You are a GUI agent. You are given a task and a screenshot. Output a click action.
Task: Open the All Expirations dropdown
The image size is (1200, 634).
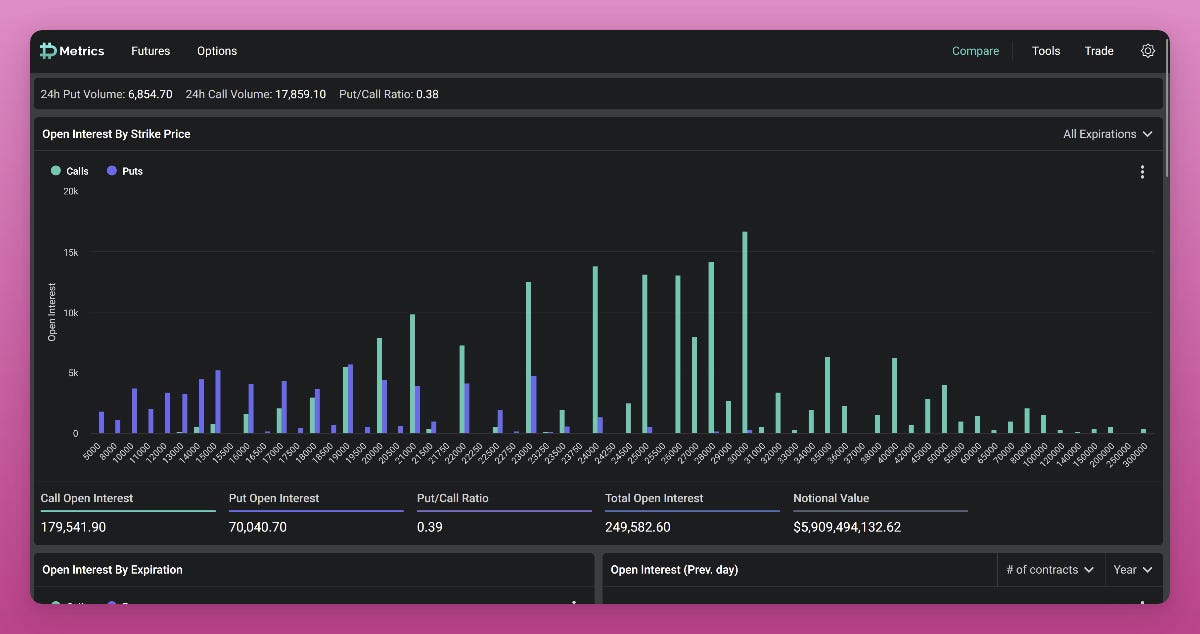[1107, 133]
